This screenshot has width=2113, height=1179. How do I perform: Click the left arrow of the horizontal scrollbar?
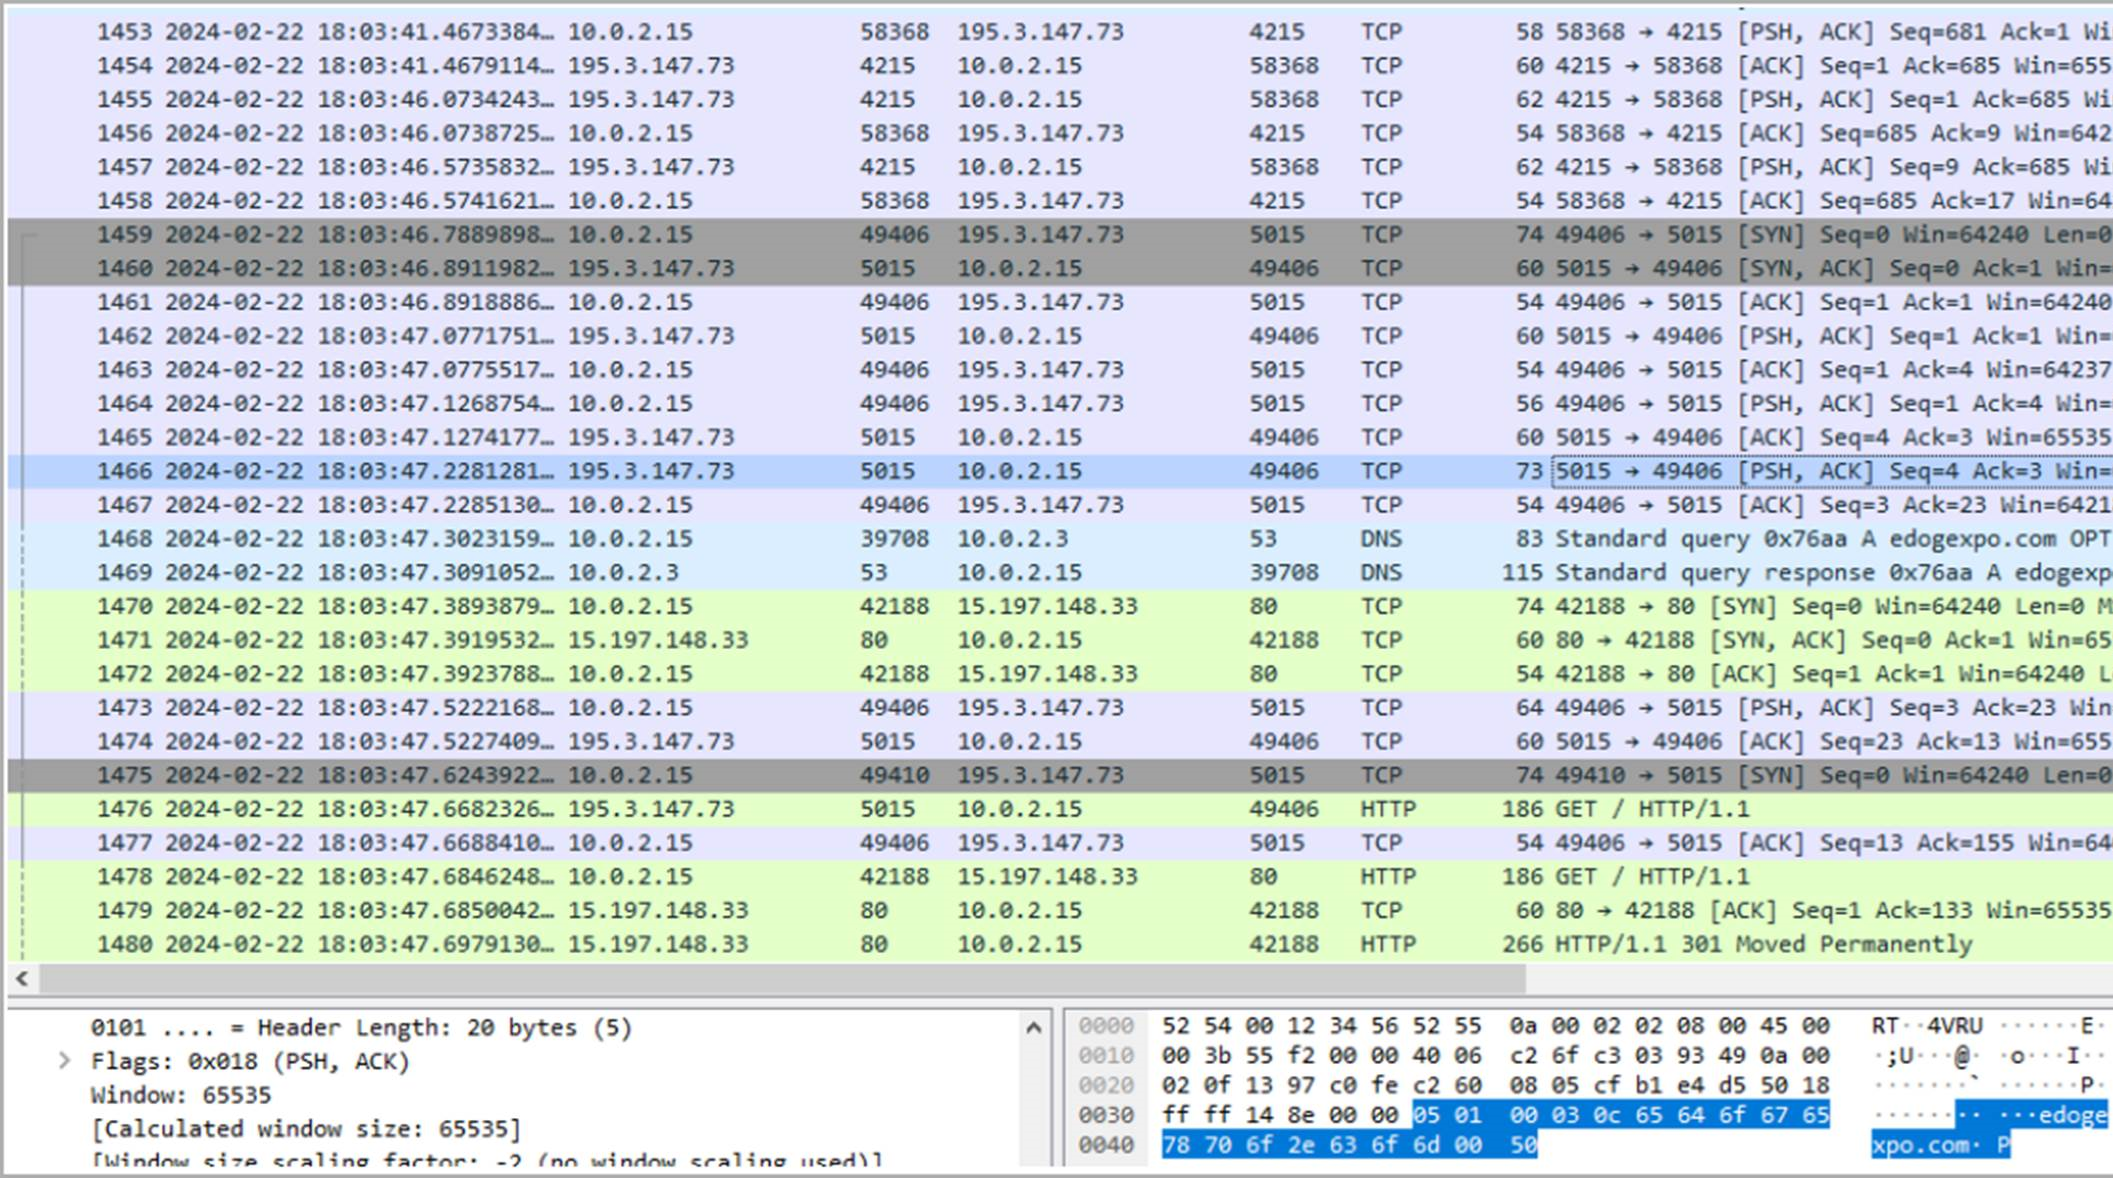22,979
